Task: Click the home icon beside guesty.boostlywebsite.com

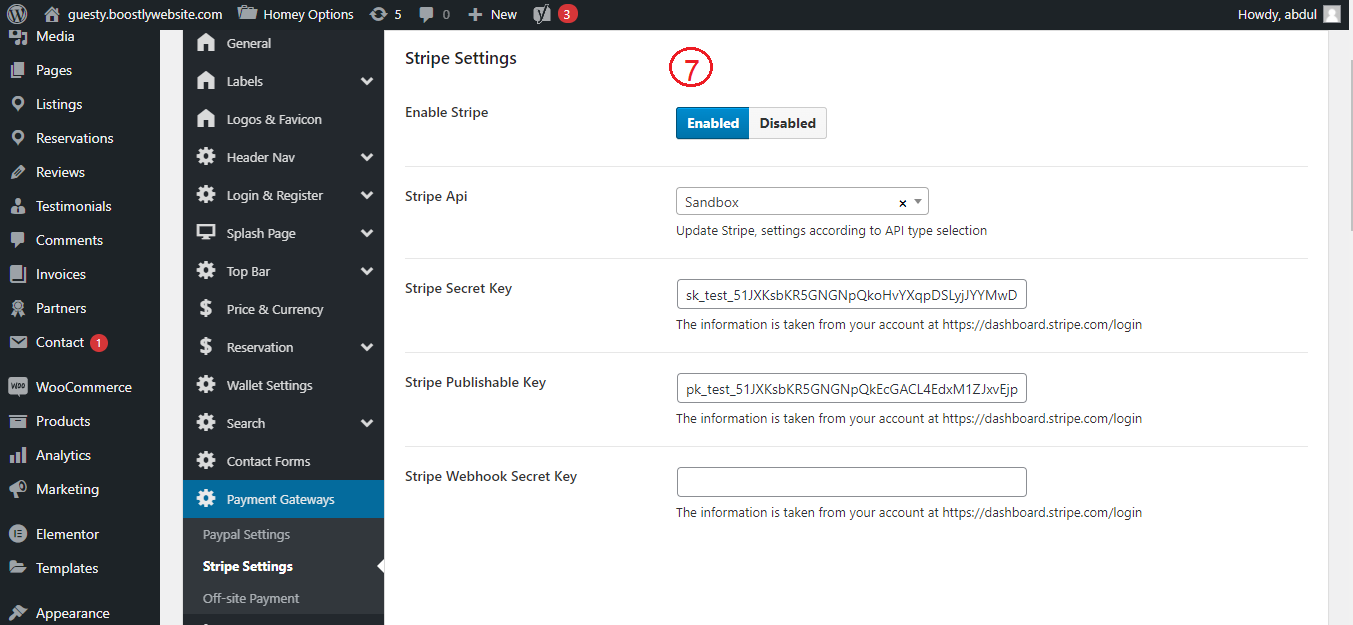Action: (x=52, y=14)
